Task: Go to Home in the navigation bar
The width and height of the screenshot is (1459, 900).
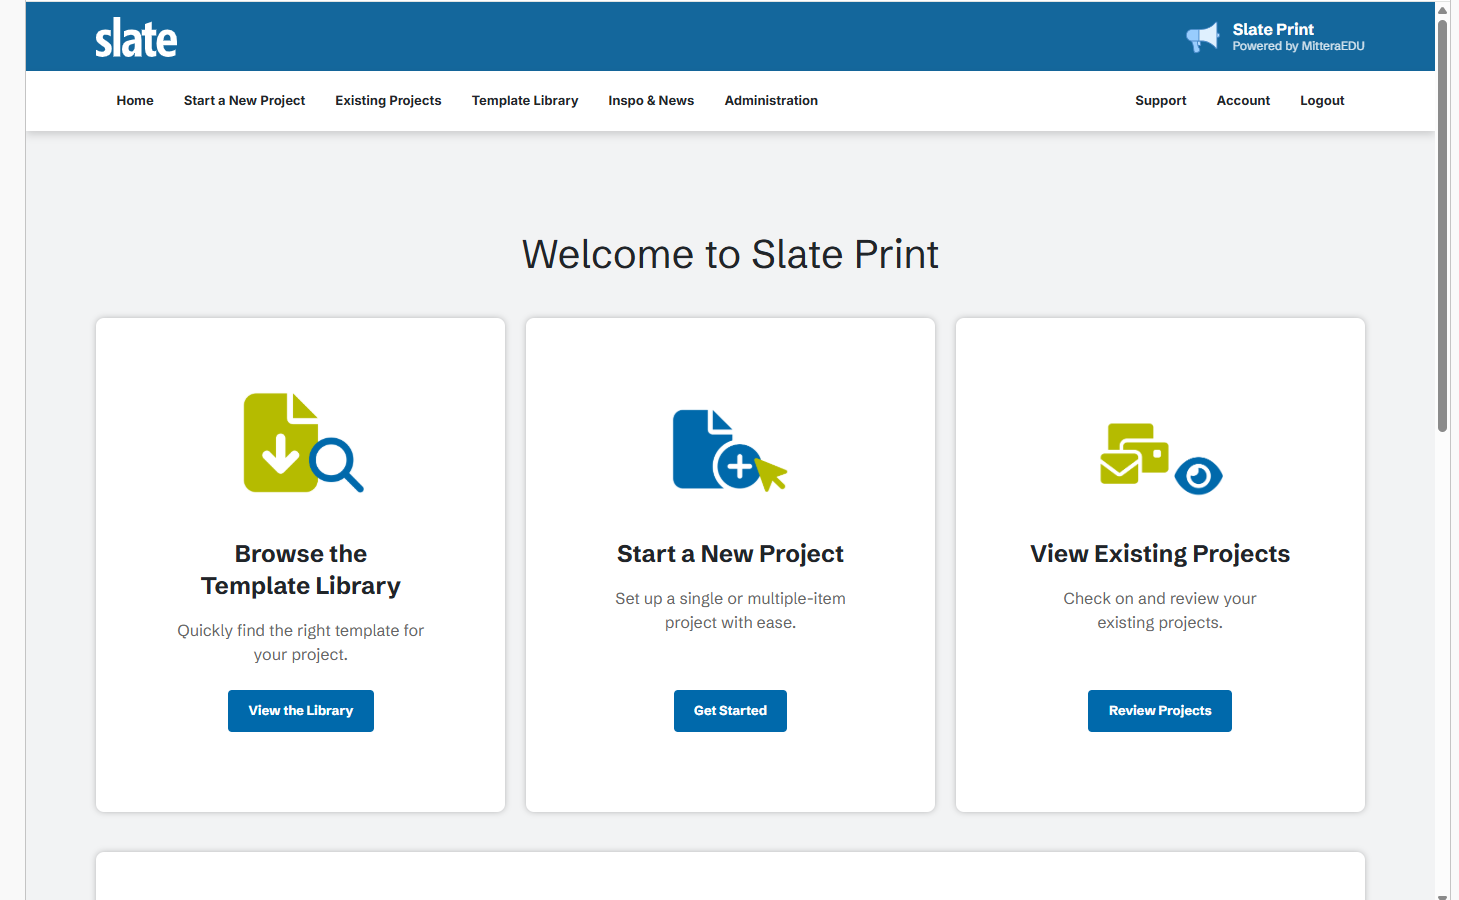Action: [x=135, y=101]
